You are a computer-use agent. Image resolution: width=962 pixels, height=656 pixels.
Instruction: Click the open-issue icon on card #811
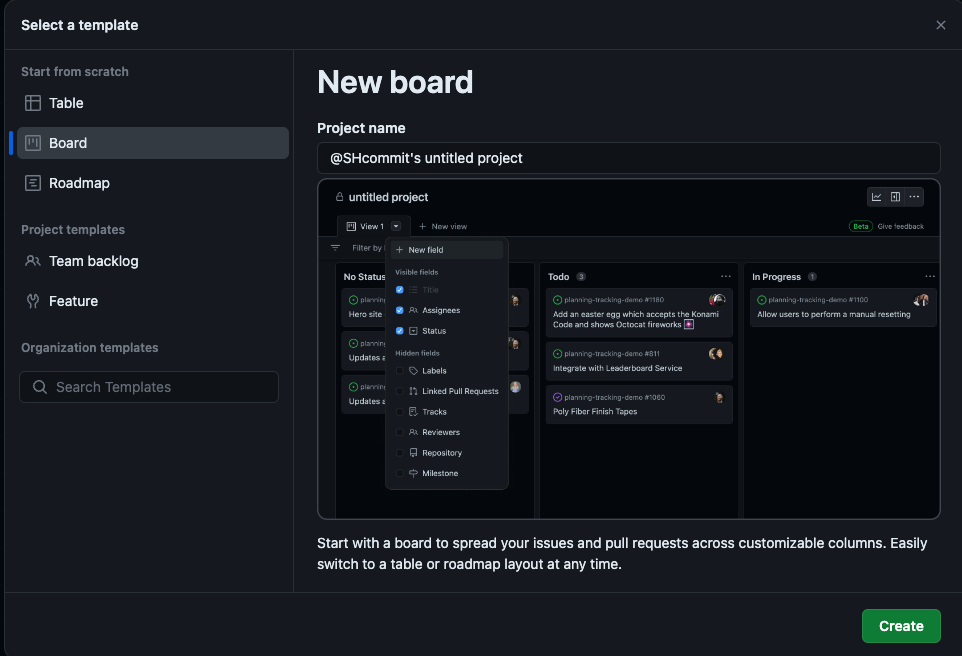point(557,353)
